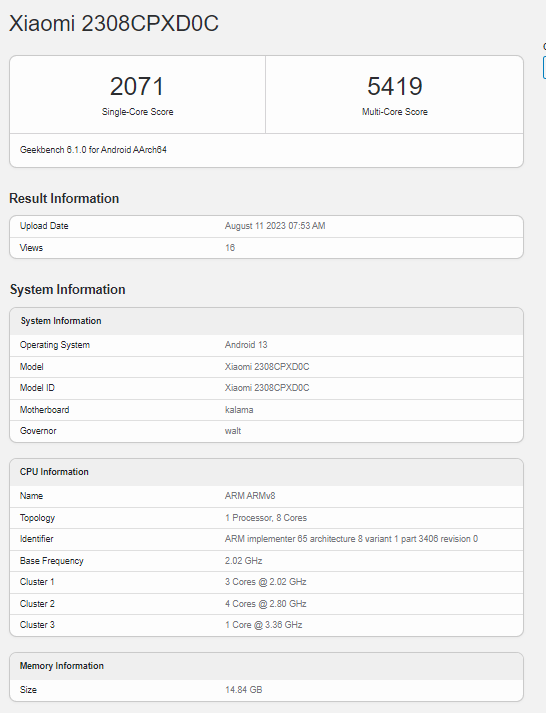Image resolution: width=546 pixels, height=713 pixels.
Task: Click the Geekbench 6.1.0 for Android AArch64 text
Action: pos(93,150)
